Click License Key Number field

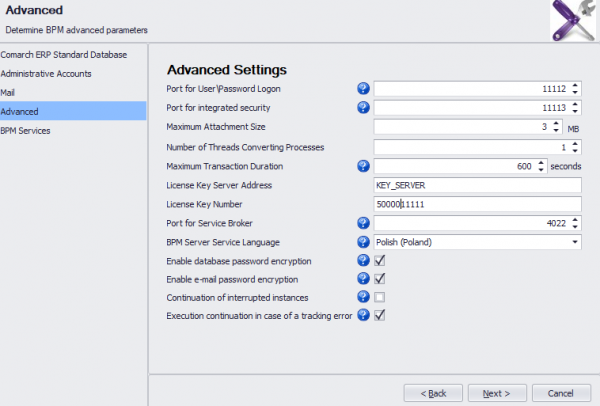click(477, 204)
